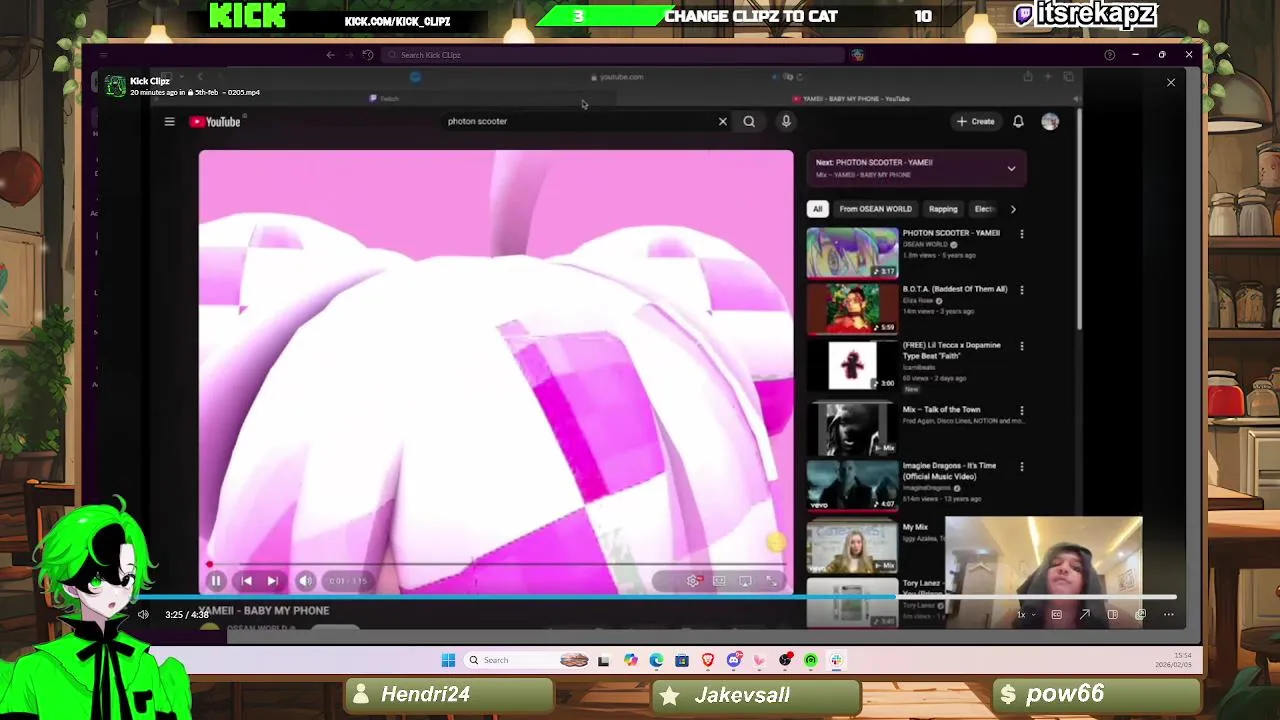Switch to the Twitch browser tab
The image size is (1280, 720).
(385, 98)
